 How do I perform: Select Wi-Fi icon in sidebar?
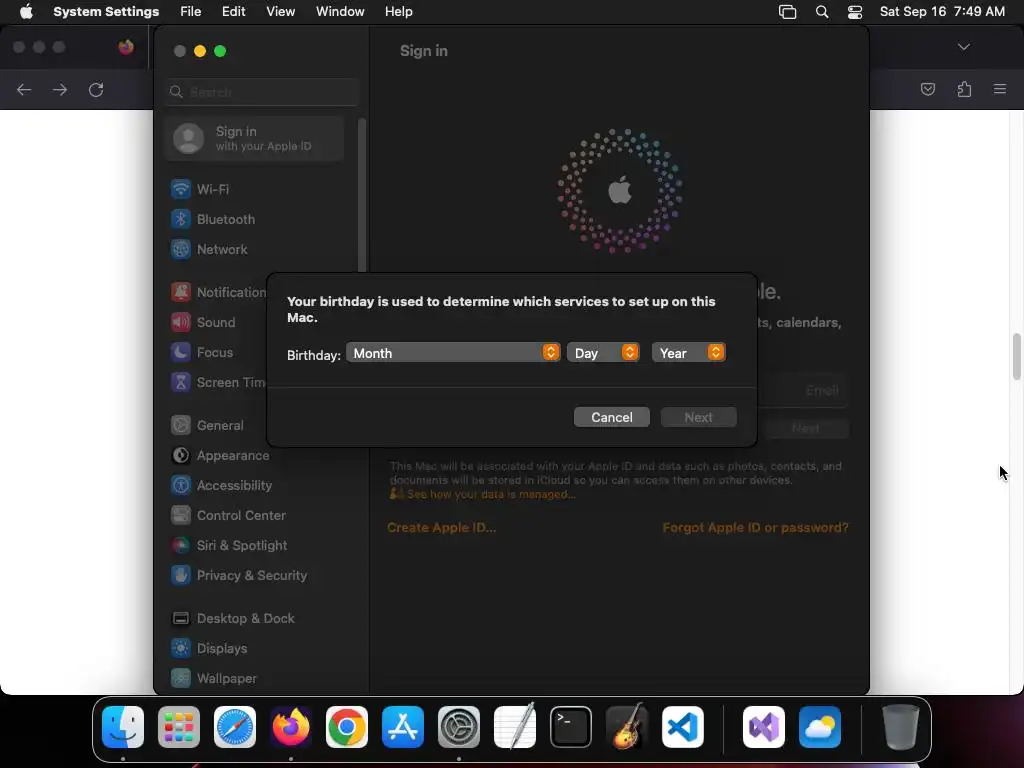(x=181, y=189)
